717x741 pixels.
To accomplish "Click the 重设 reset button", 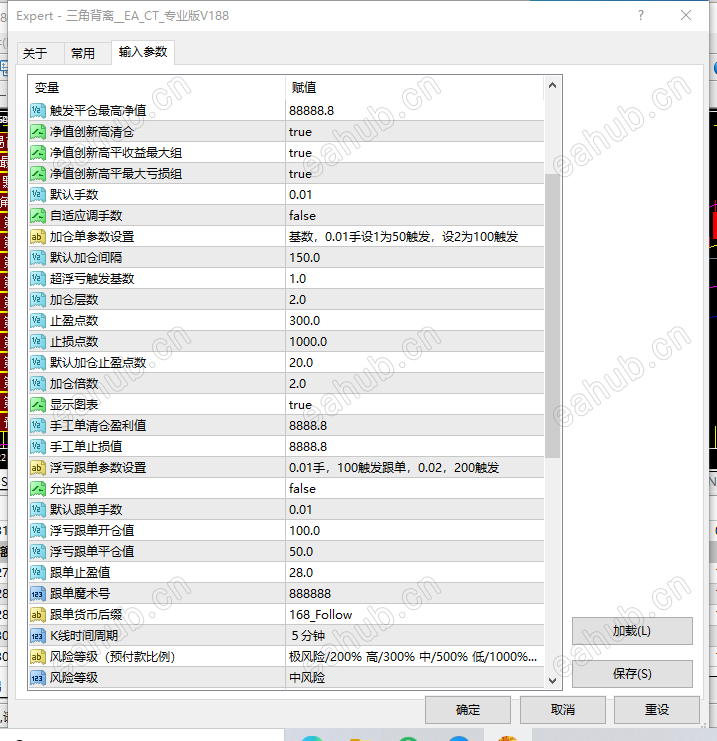I will [x=657, y=710].
